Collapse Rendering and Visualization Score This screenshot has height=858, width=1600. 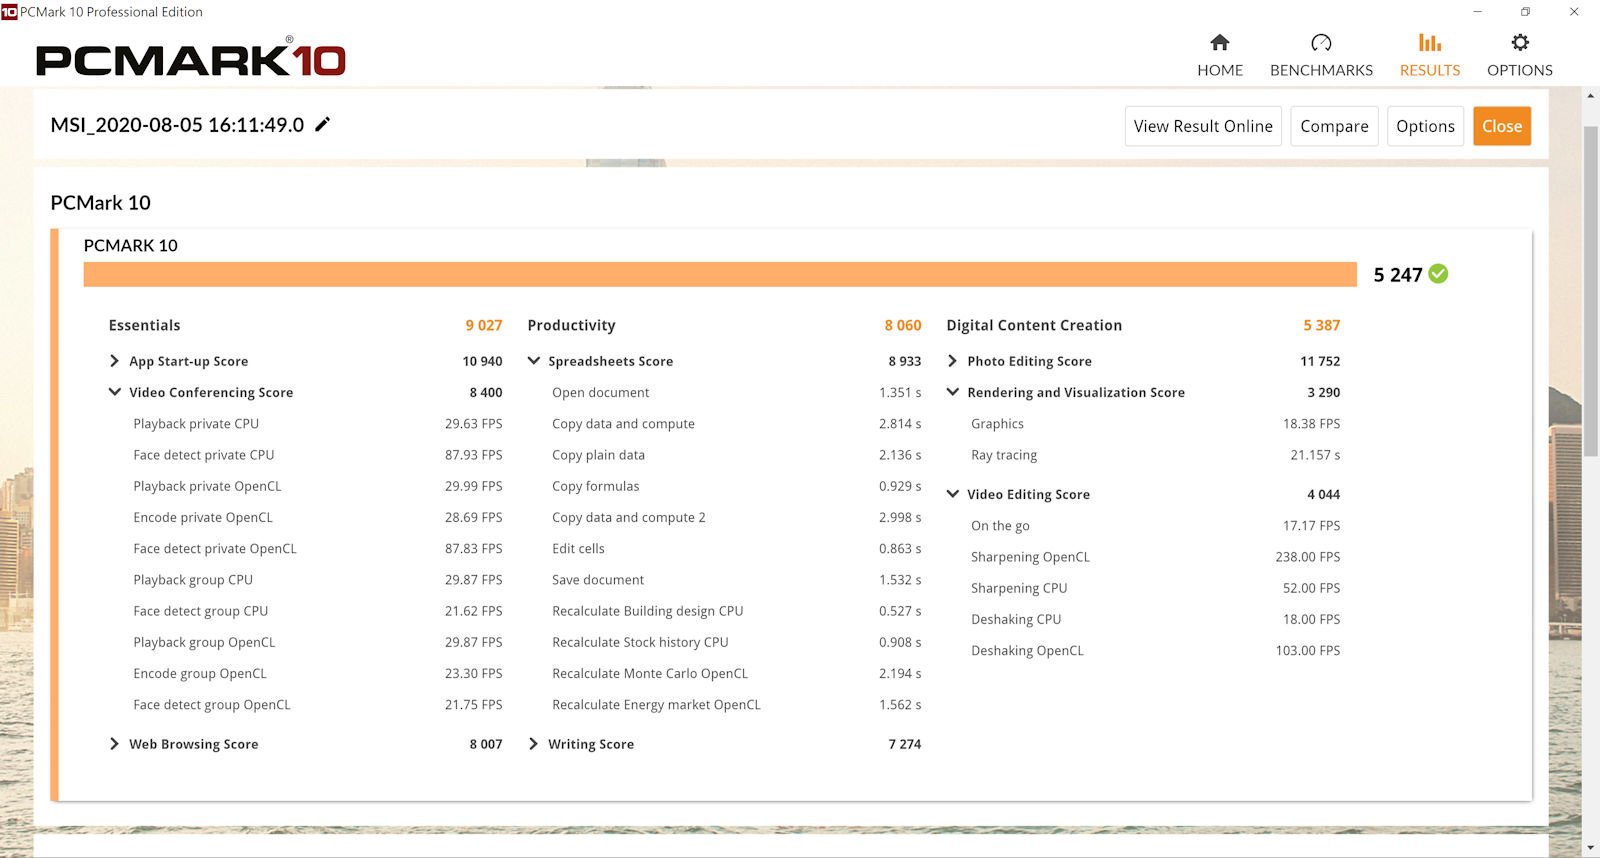click(x=952, y=392)
